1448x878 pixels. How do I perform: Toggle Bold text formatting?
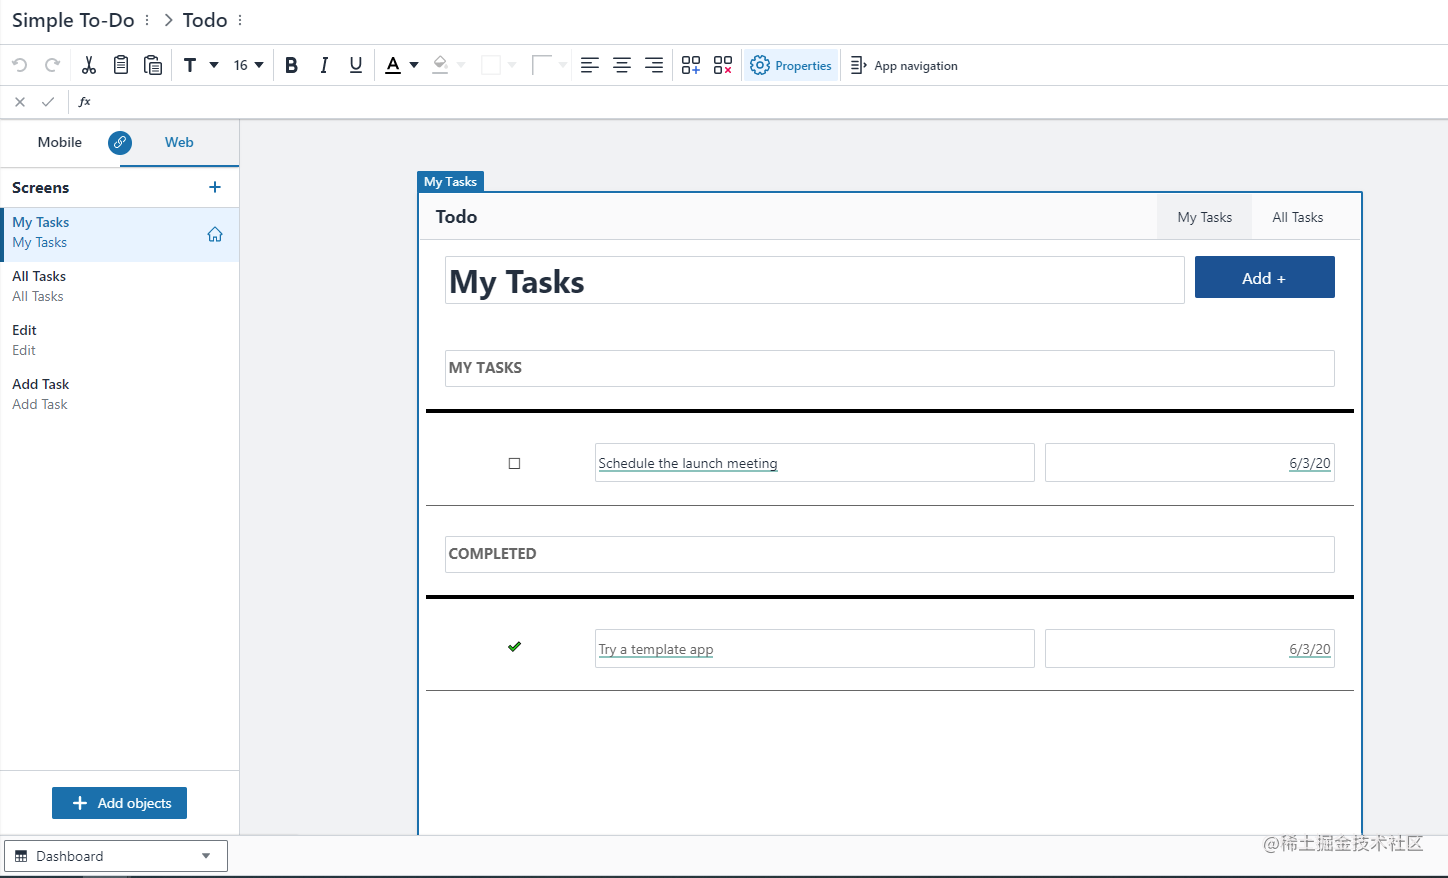click(291, 65)
